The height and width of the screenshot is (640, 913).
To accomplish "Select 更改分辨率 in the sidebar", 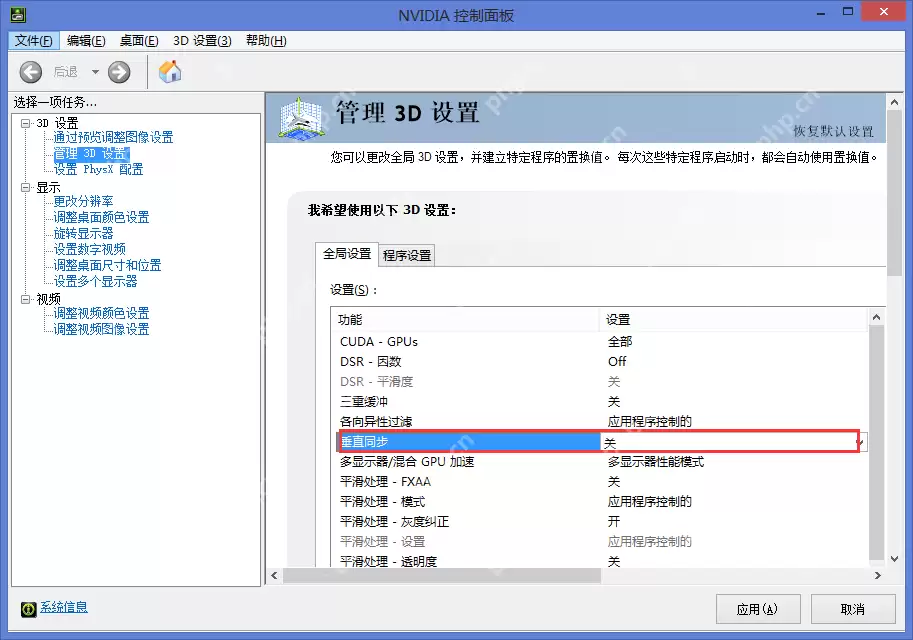I will 86,202.
